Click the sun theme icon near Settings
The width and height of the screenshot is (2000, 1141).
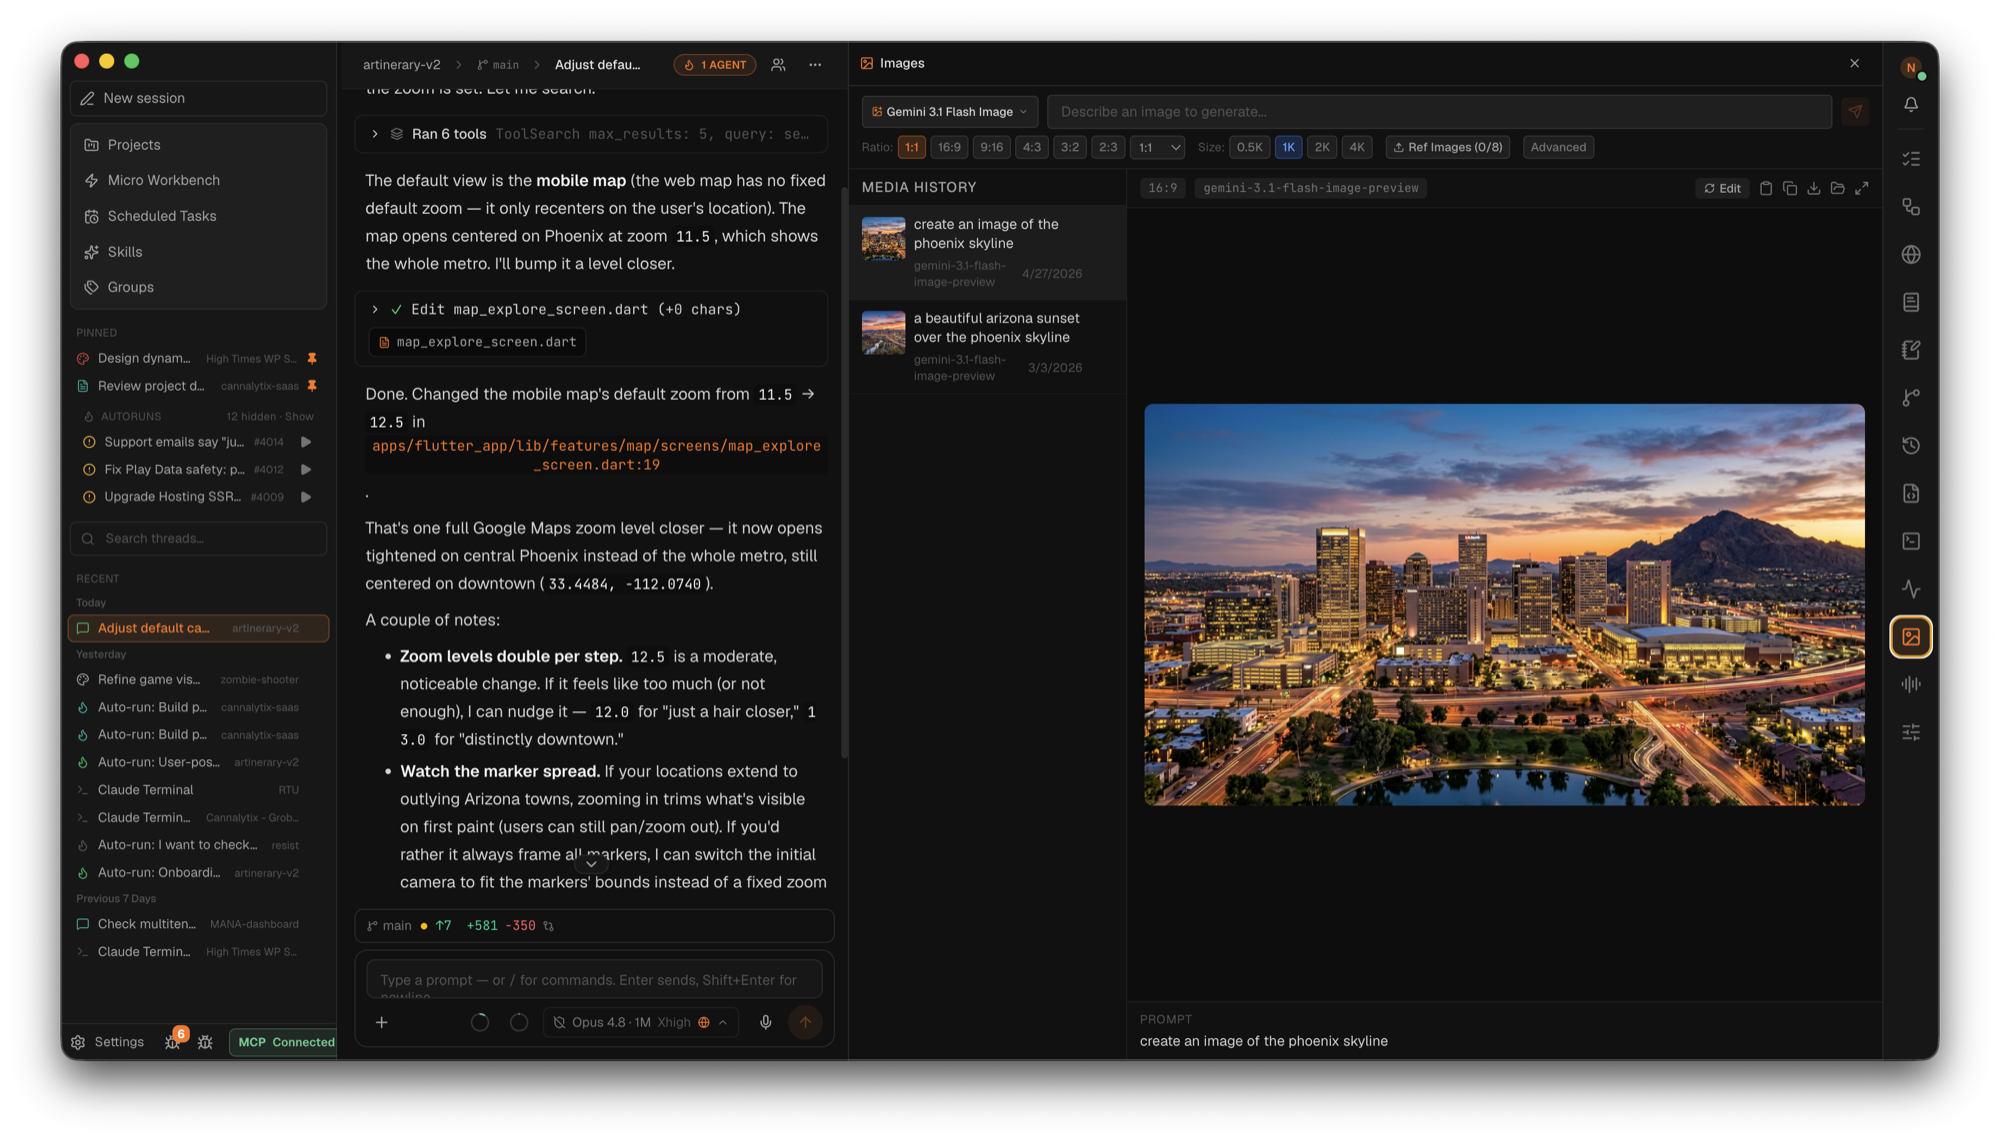pyautogui.click(x=205, y=1042)
